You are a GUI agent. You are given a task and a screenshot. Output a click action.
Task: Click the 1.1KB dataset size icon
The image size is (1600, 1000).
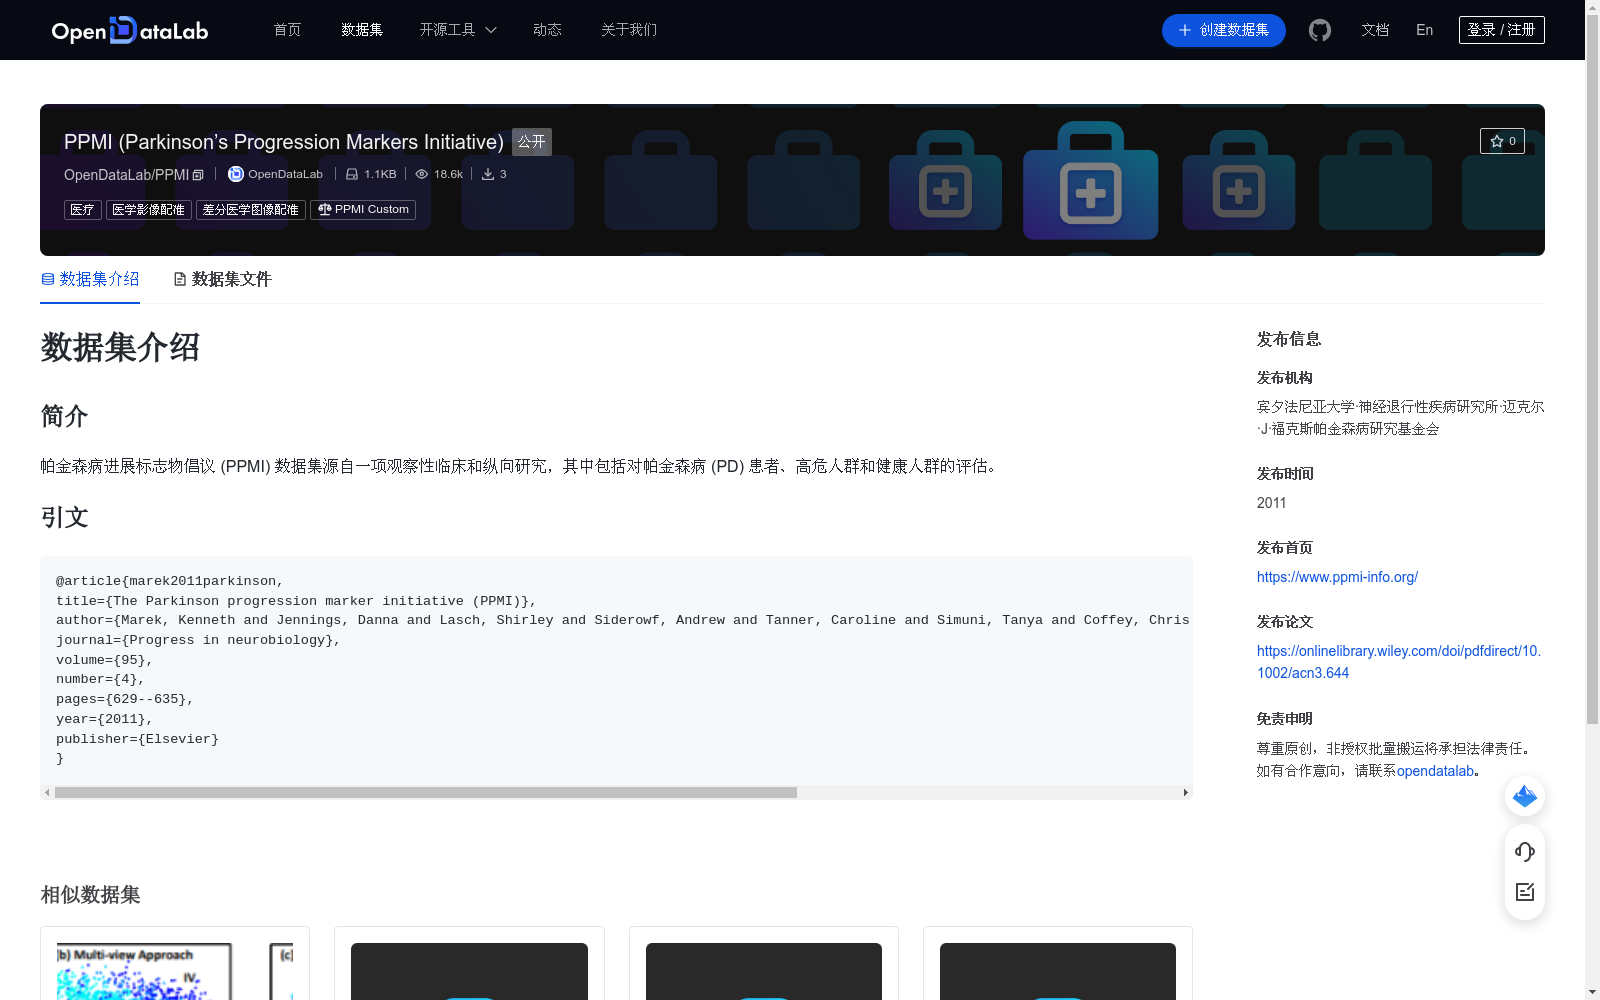coord(352,174)
